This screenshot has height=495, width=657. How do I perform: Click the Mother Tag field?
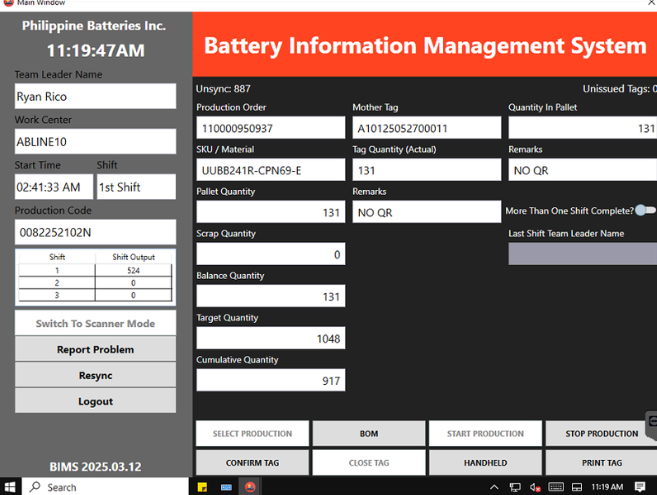point(427,128)
